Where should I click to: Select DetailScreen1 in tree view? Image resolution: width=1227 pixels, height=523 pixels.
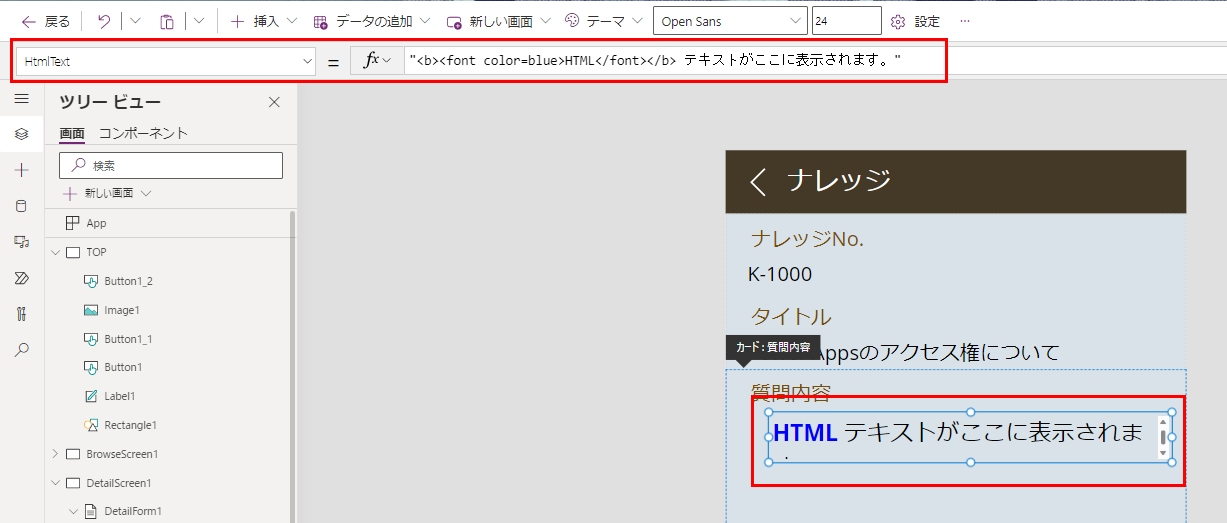[x=119, y=483]
